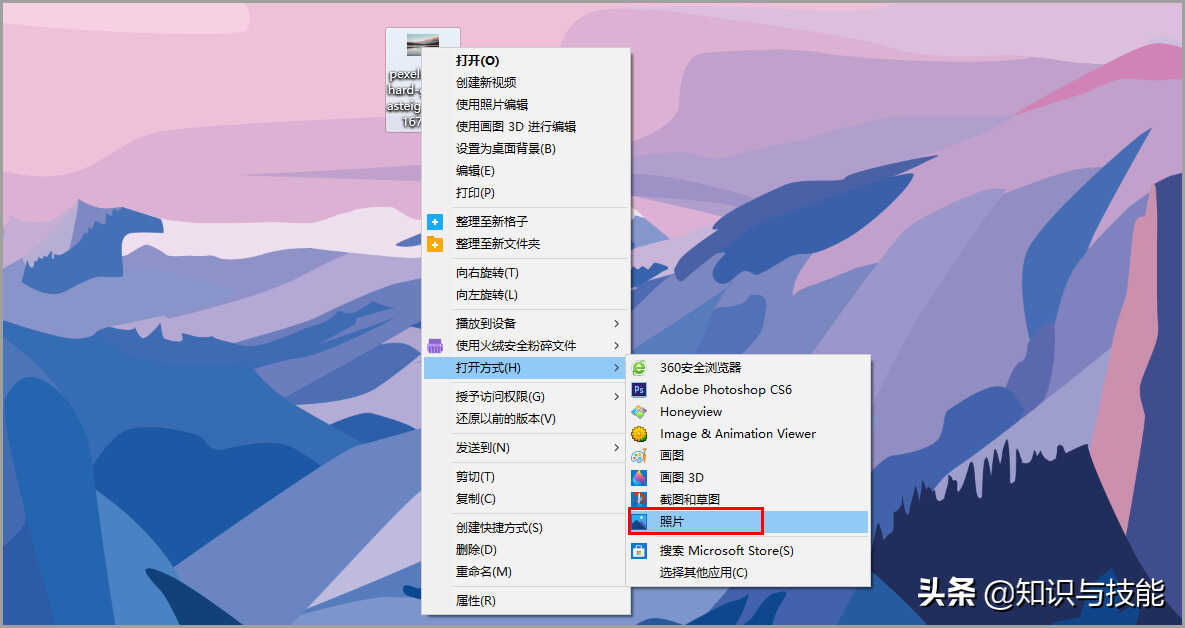Expand the 播放到设备 submenu arrow
Image resolution: width=1185 pixels, height=628 pixels.
pyautogui.click(x=617, y=323)
